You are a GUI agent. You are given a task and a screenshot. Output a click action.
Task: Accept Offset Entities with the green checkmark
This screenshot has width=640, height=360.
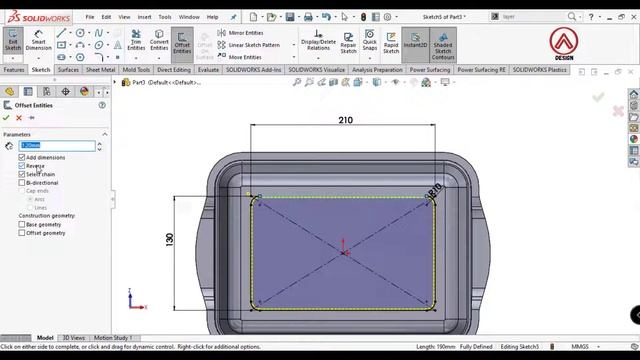[6, 118]
